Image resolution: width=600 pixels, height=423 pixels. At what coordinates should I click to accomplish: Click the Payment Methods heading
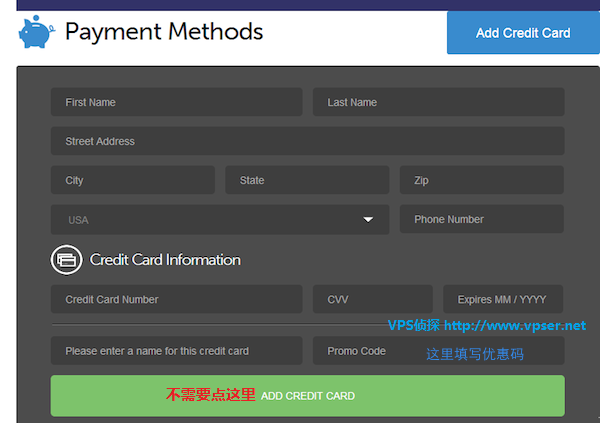click(x=164, y=31)
